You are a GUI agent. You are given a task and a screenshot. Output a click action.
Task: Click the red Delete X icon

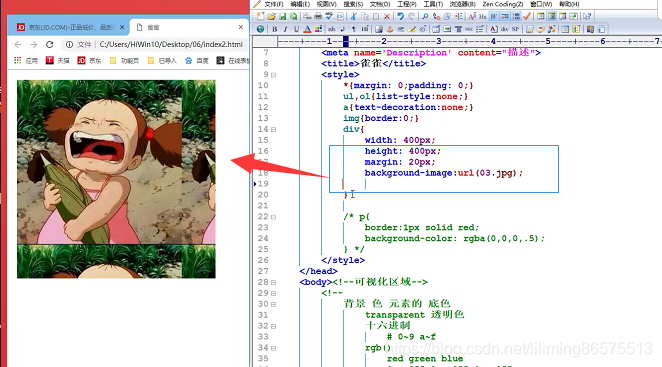tap(386, 16)
